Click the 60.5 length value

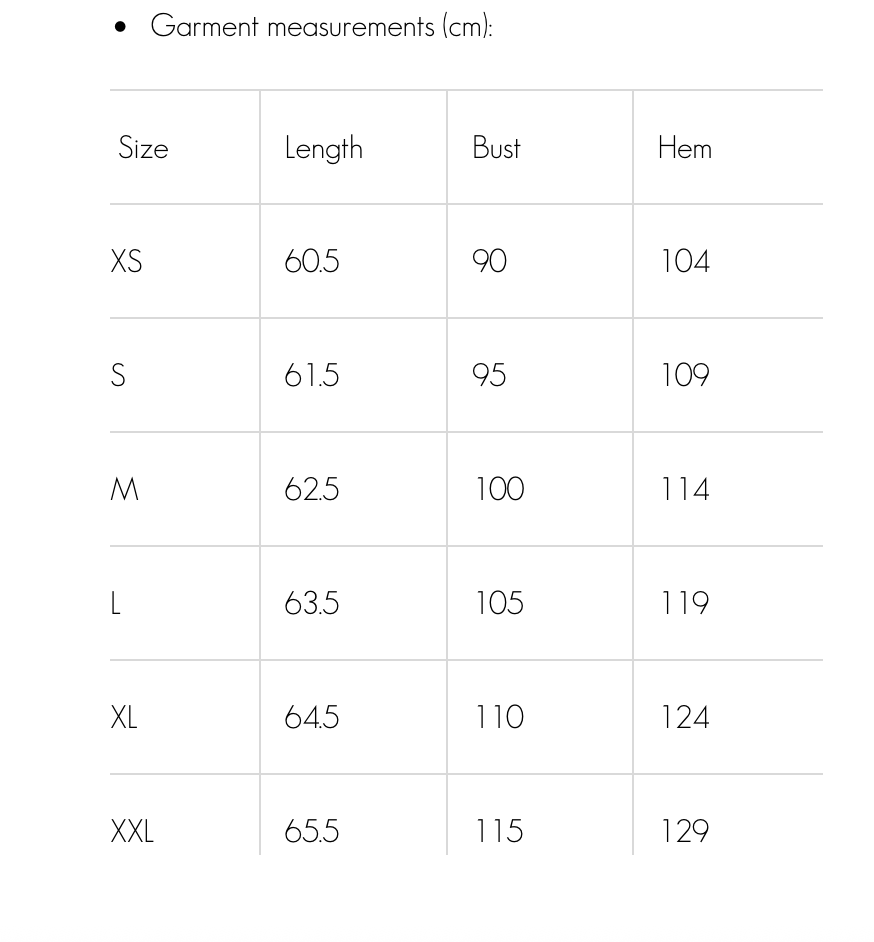312,262
